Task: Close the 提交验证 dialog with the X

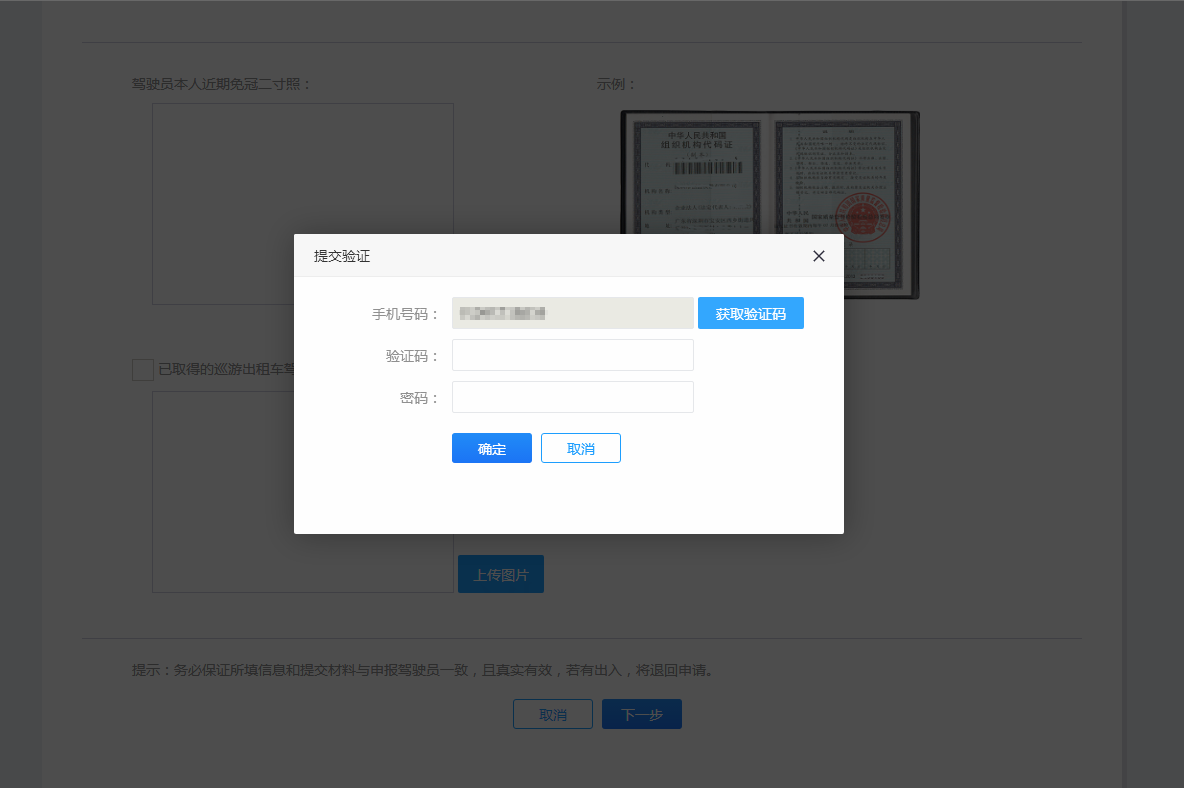Action: [x=818, y=256]
